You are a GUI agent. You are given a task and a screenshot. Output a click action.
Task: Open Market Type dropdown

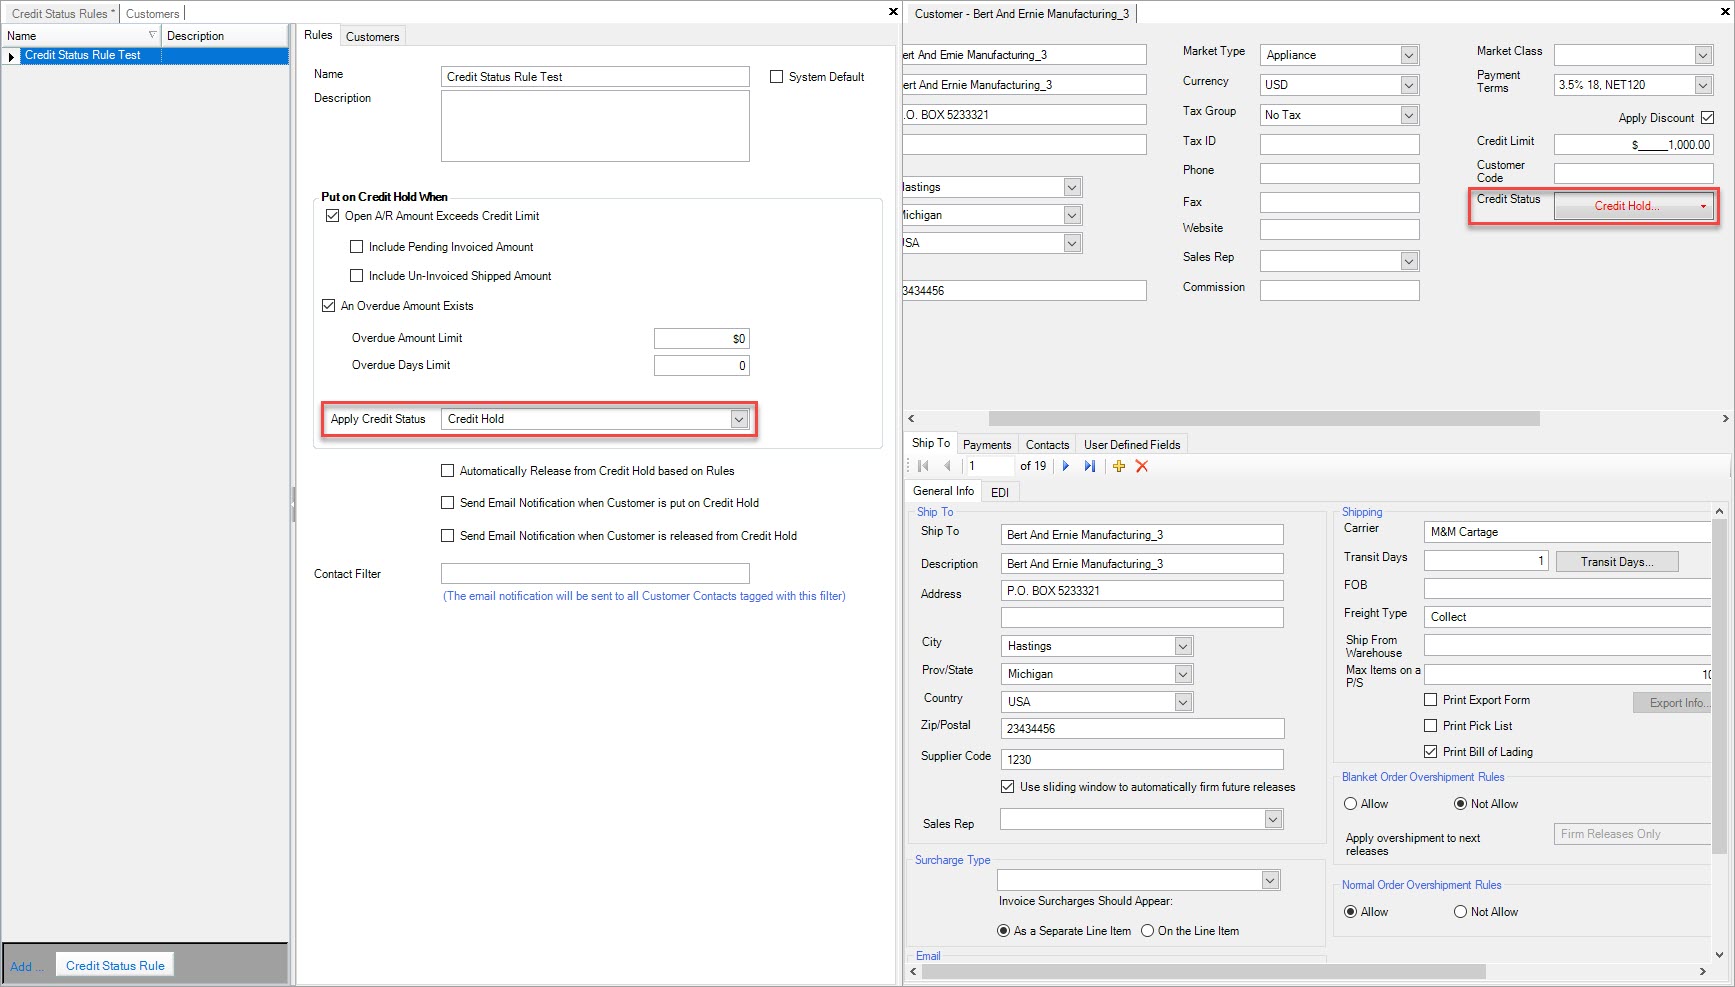click(1409, 55)
